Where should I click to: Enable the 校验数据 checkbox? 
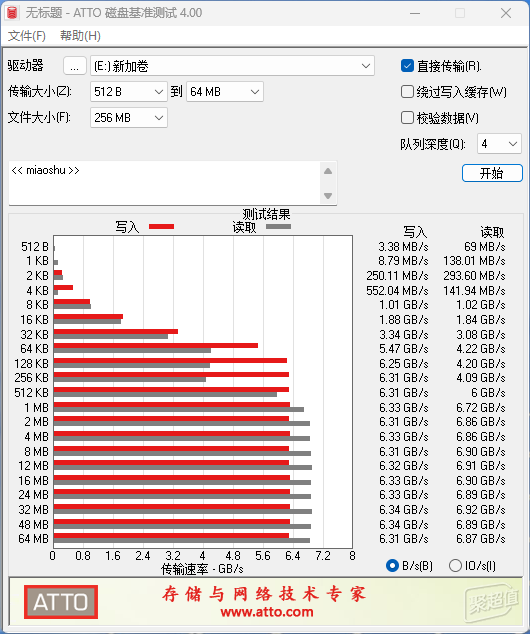407,118
